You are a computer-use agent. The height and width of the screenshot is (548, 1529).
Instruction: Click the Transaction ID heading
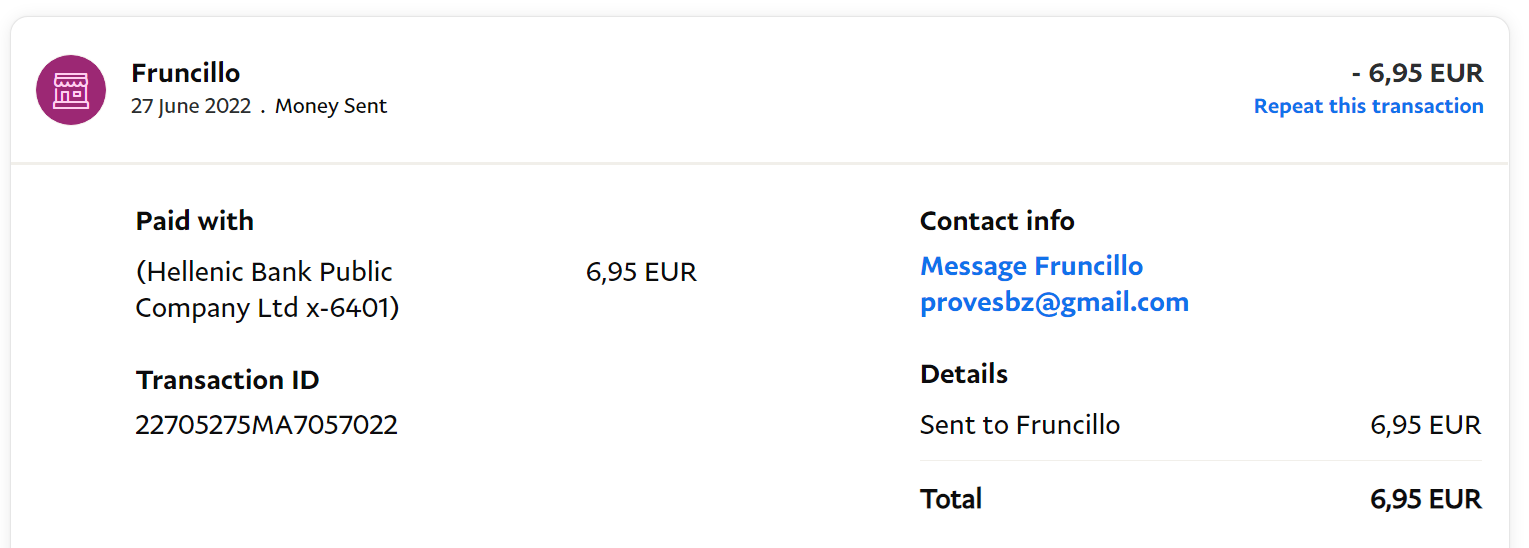point(228,380)
